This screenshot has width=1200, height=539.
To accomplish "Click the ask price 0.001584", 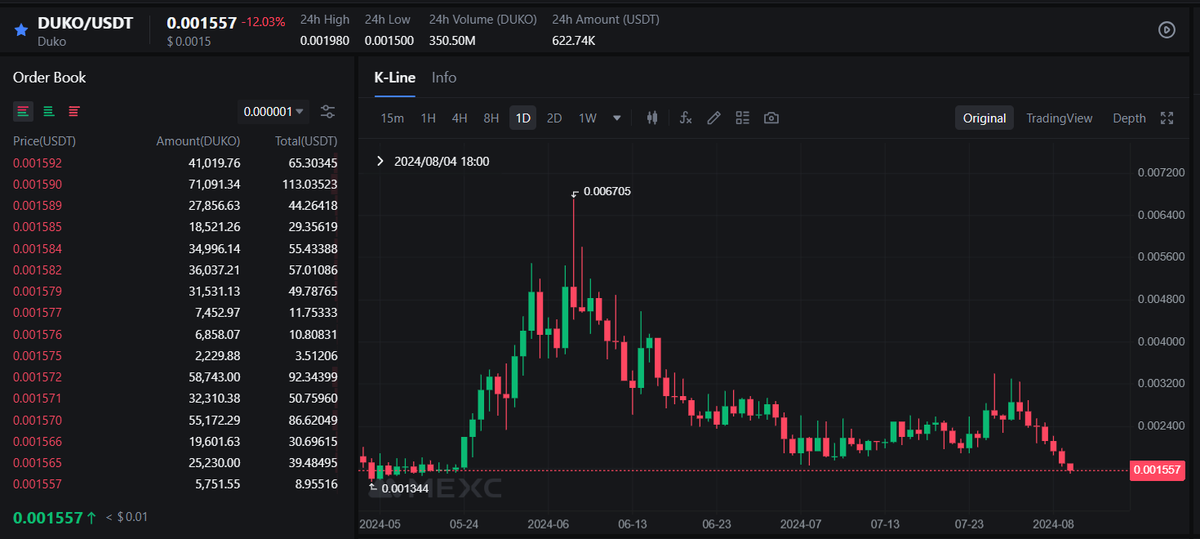I will [37, 248].
